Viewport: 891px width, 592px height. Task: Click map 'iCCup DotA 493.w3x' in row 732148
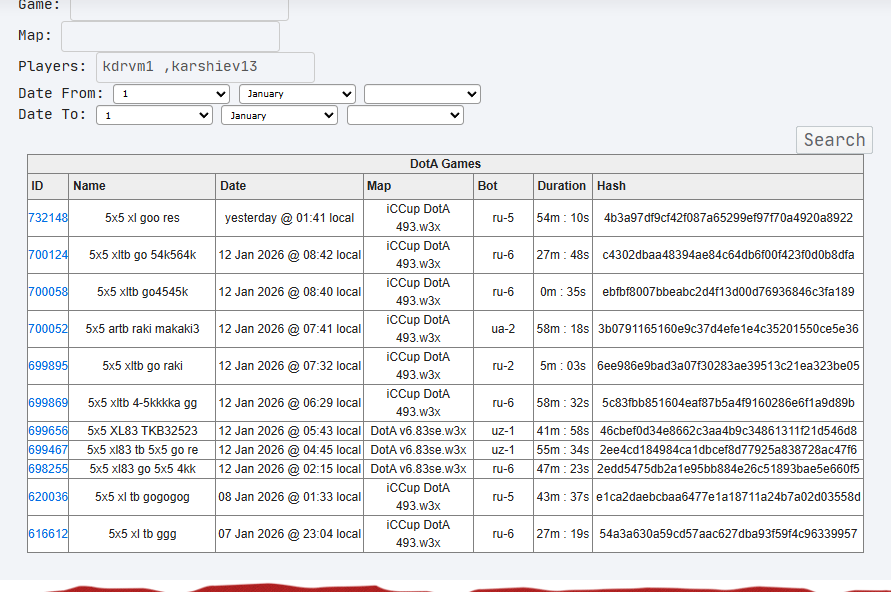(418, 218)
